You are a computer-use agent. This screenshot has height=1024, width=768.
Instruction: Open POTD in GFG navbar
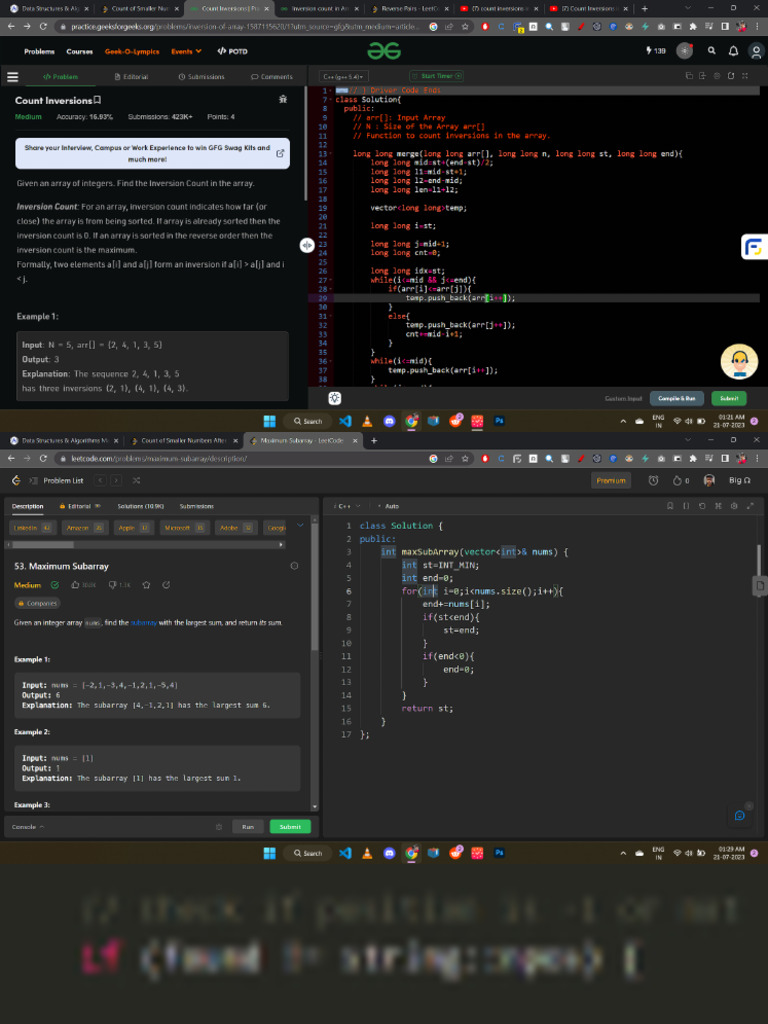(x=232, y=52)
